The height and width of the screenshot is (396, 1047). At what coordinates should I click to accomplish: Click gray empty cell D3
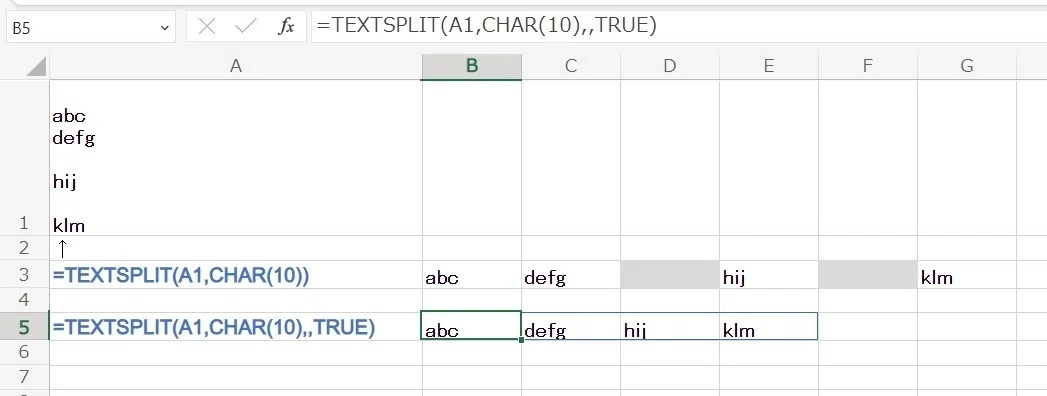click(x=669, y=274)
